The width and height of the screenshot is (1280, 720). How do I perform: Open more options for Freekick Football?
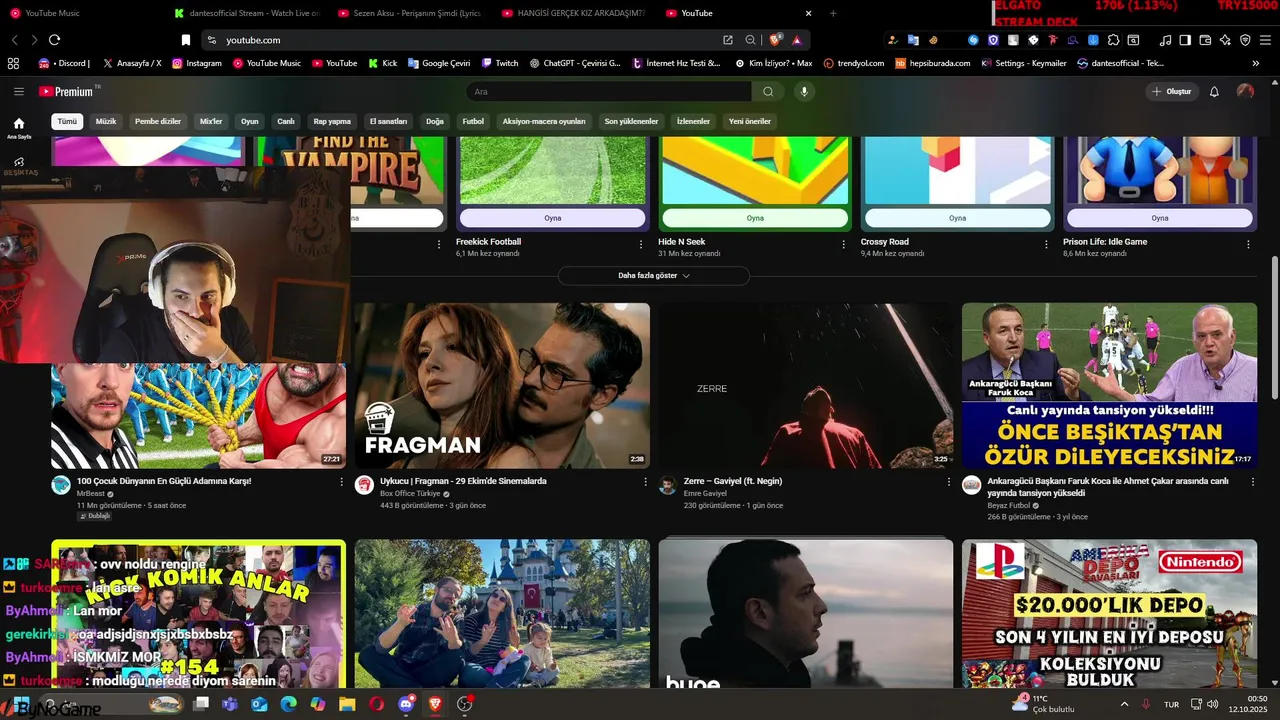[641, 244]
